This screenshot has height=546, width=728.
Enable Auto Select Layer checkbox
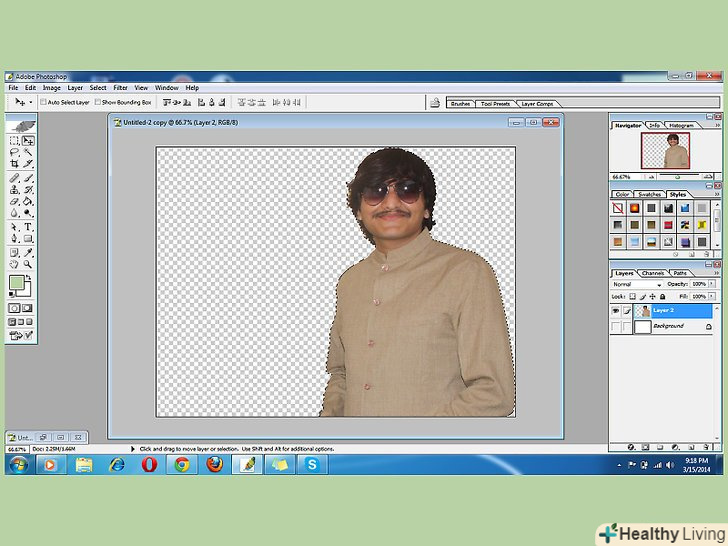click(x=44, y=102)
